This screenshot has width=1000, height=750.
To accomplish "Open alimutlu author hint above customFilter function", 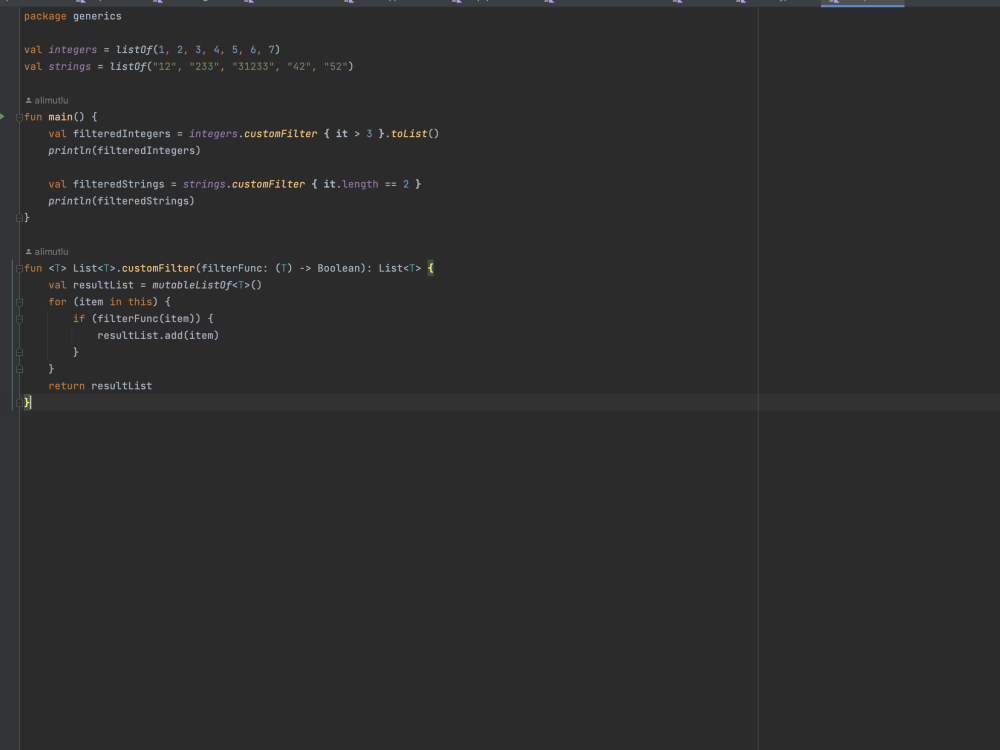I will tap(51, 252).
